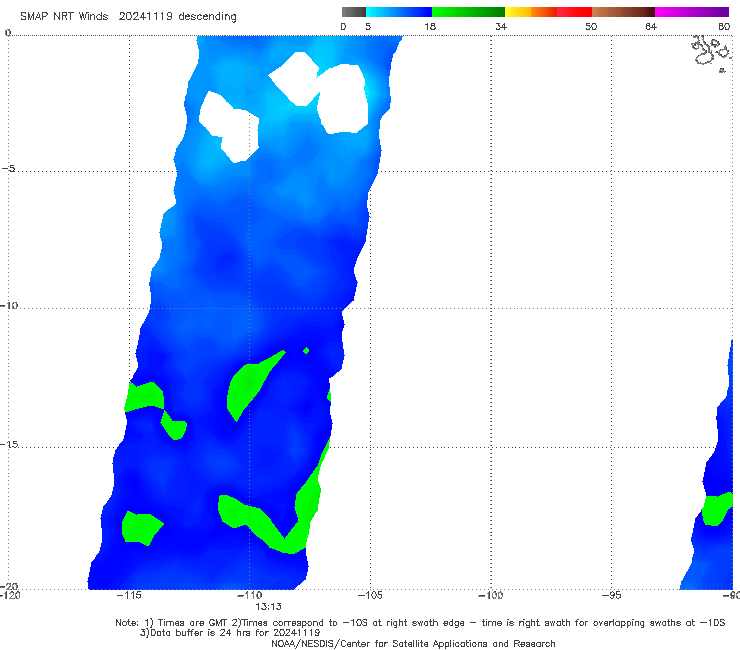740x650 pixels.
Task: Click colorbar label '80'
Action: pos(724,26)
